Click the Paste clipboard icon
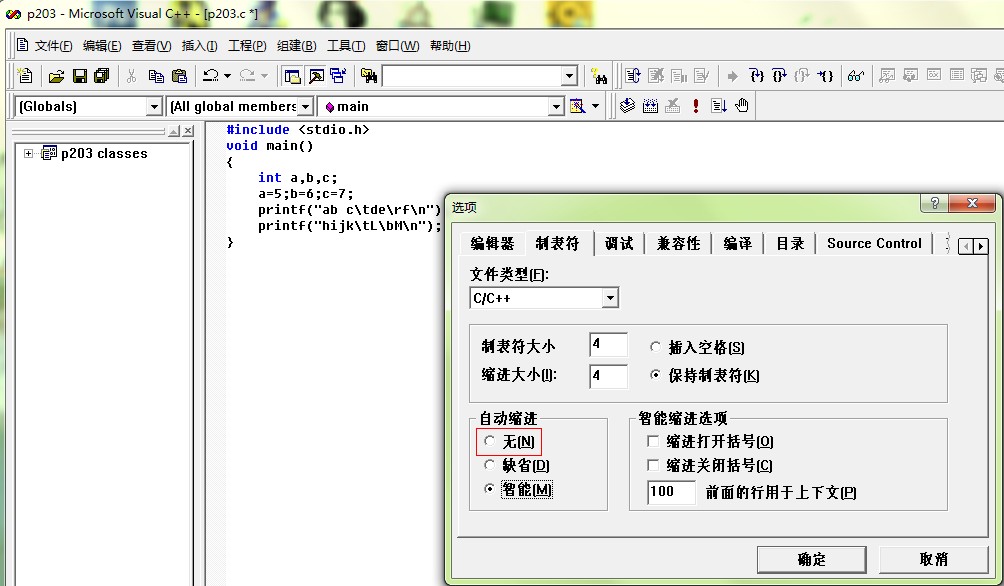Image resolution: width=1004 pixels, height=586 pixels. (180, 76)
